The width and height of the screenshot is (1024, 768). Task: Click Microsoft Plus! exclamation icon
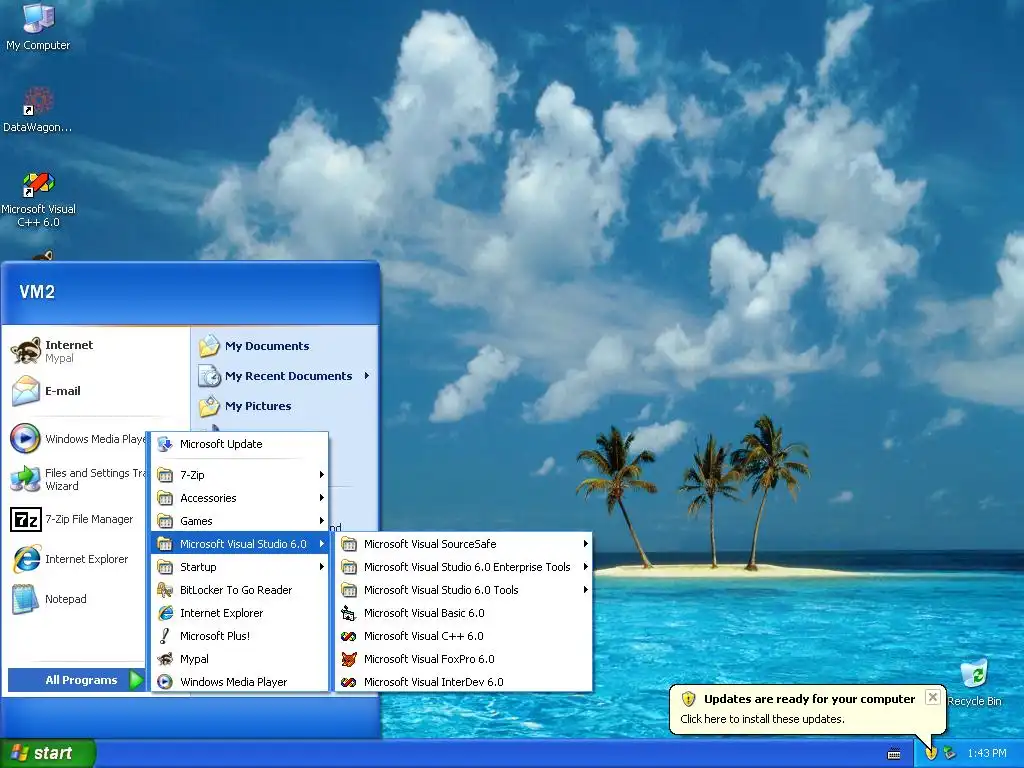pos(165,635)
